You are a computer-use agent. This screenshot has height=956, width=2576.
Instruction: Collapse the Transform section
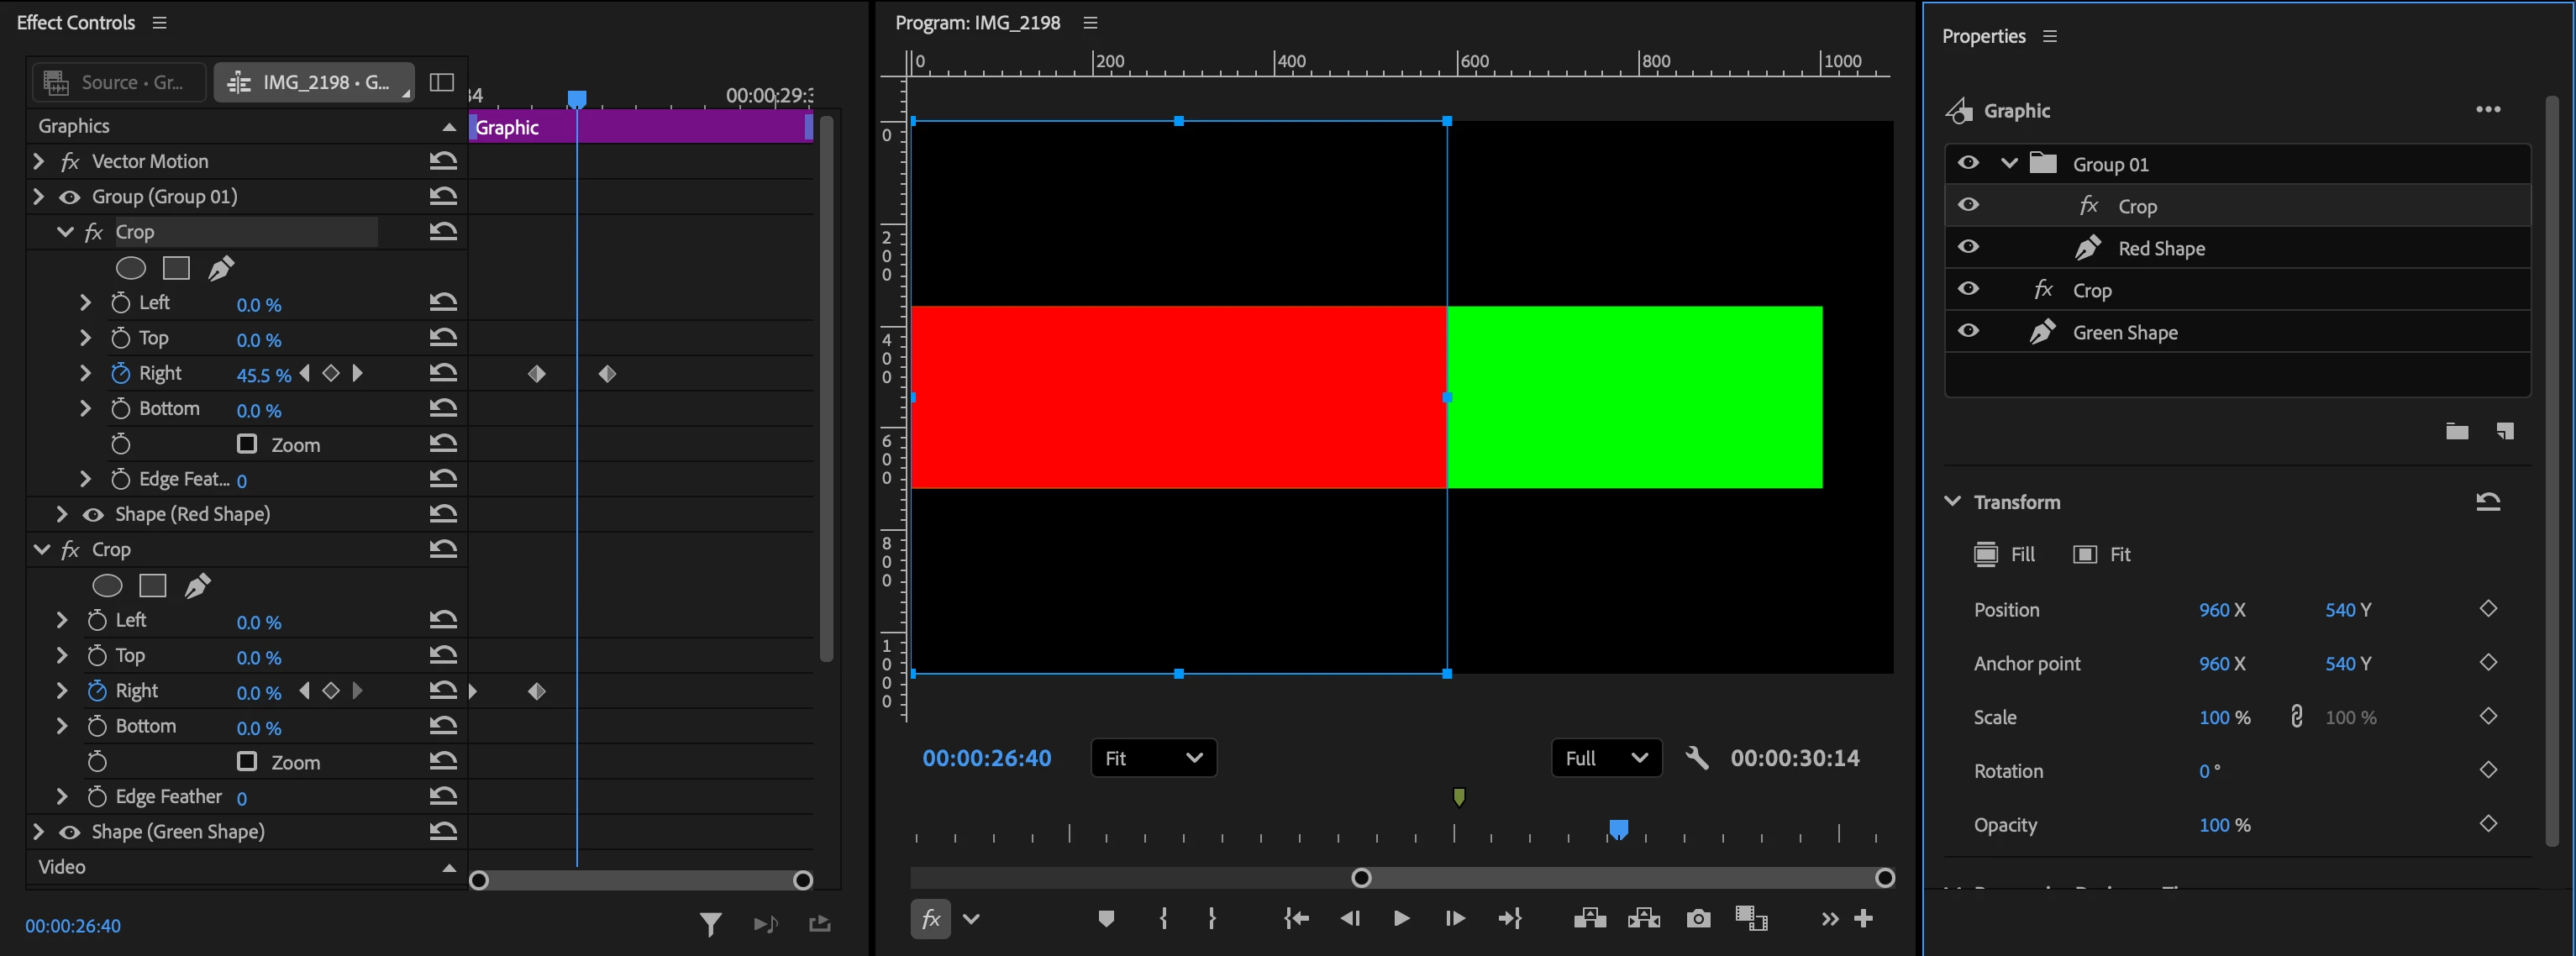(x=1952, y=501)
